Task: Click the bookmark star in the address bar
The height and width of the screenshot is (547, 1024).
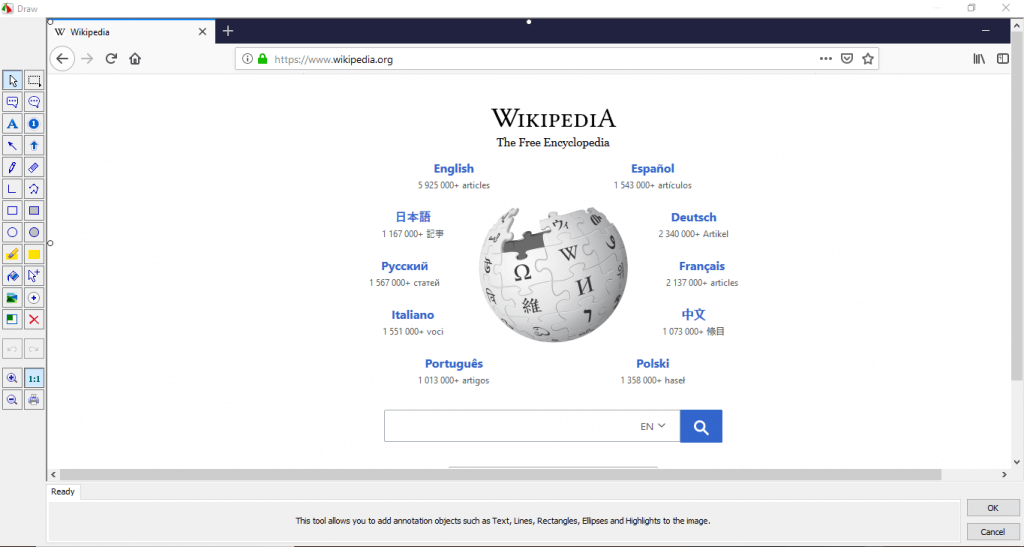Action: click(x=868, y=59)
